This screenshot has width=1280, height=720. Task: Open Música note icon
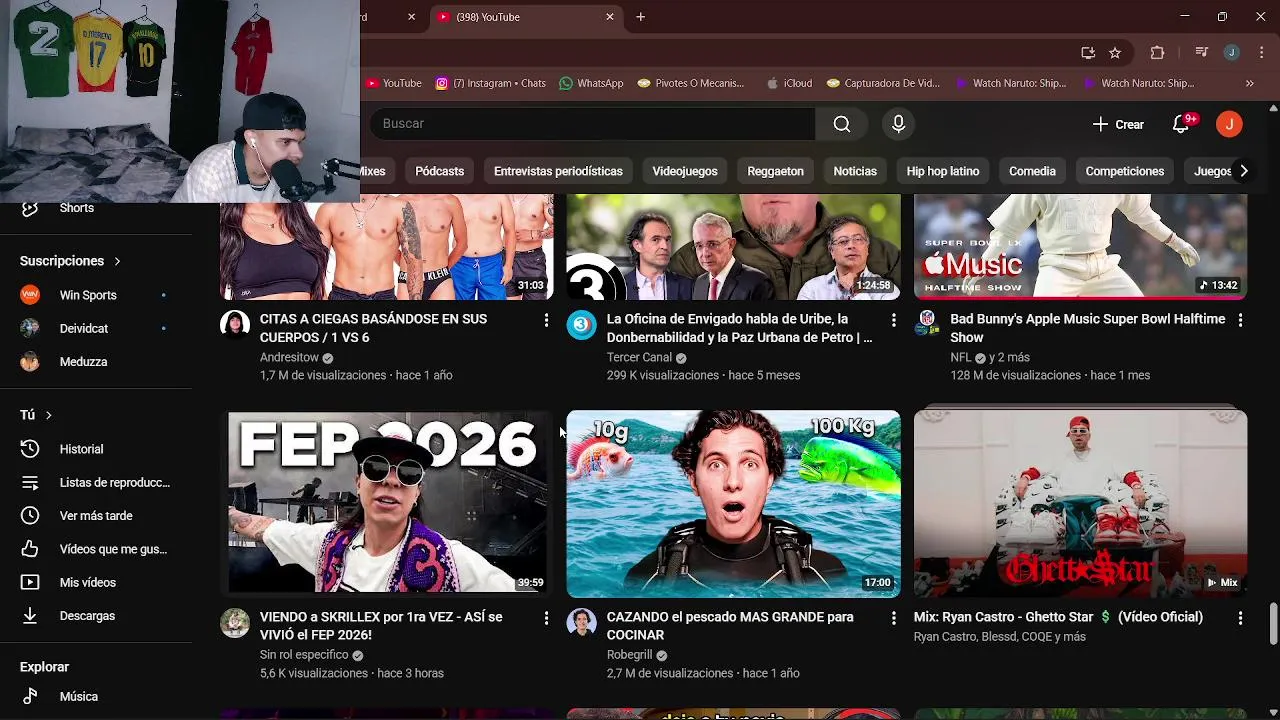pyautogui.click(x=30, y=696)
